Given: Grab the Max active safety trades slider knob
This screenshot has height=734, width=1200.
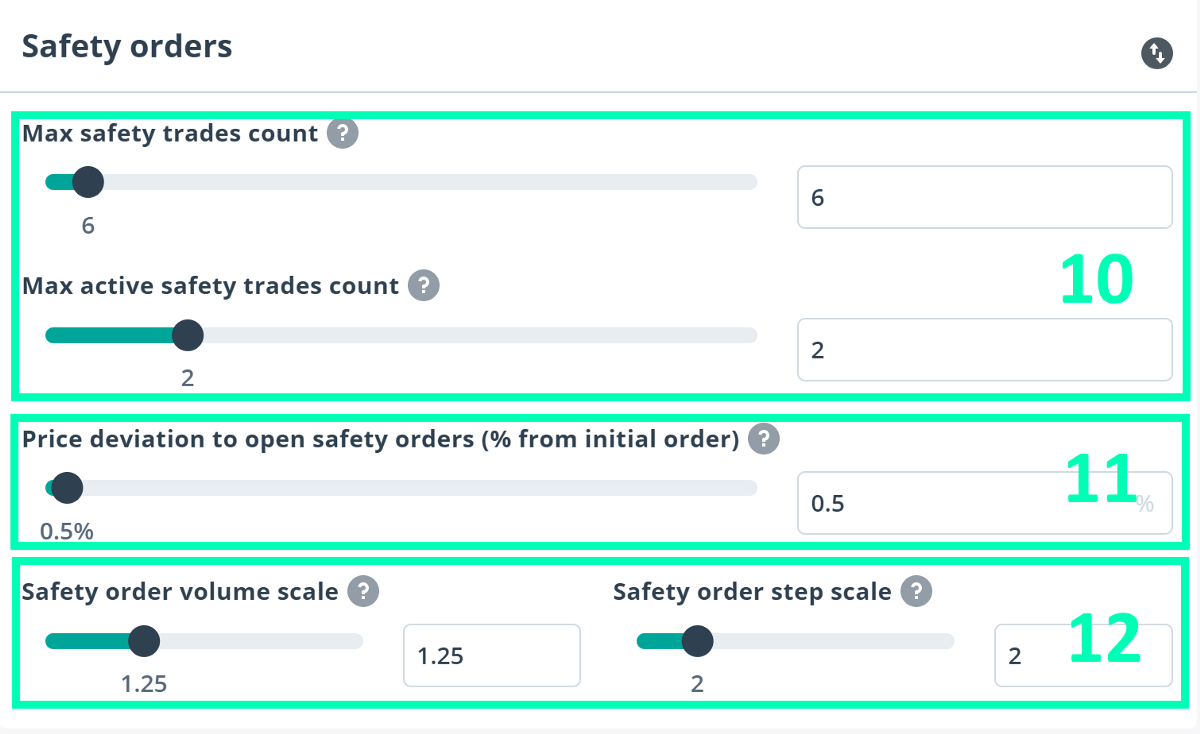Looking at the screenshot, I should tap(187, 335).
